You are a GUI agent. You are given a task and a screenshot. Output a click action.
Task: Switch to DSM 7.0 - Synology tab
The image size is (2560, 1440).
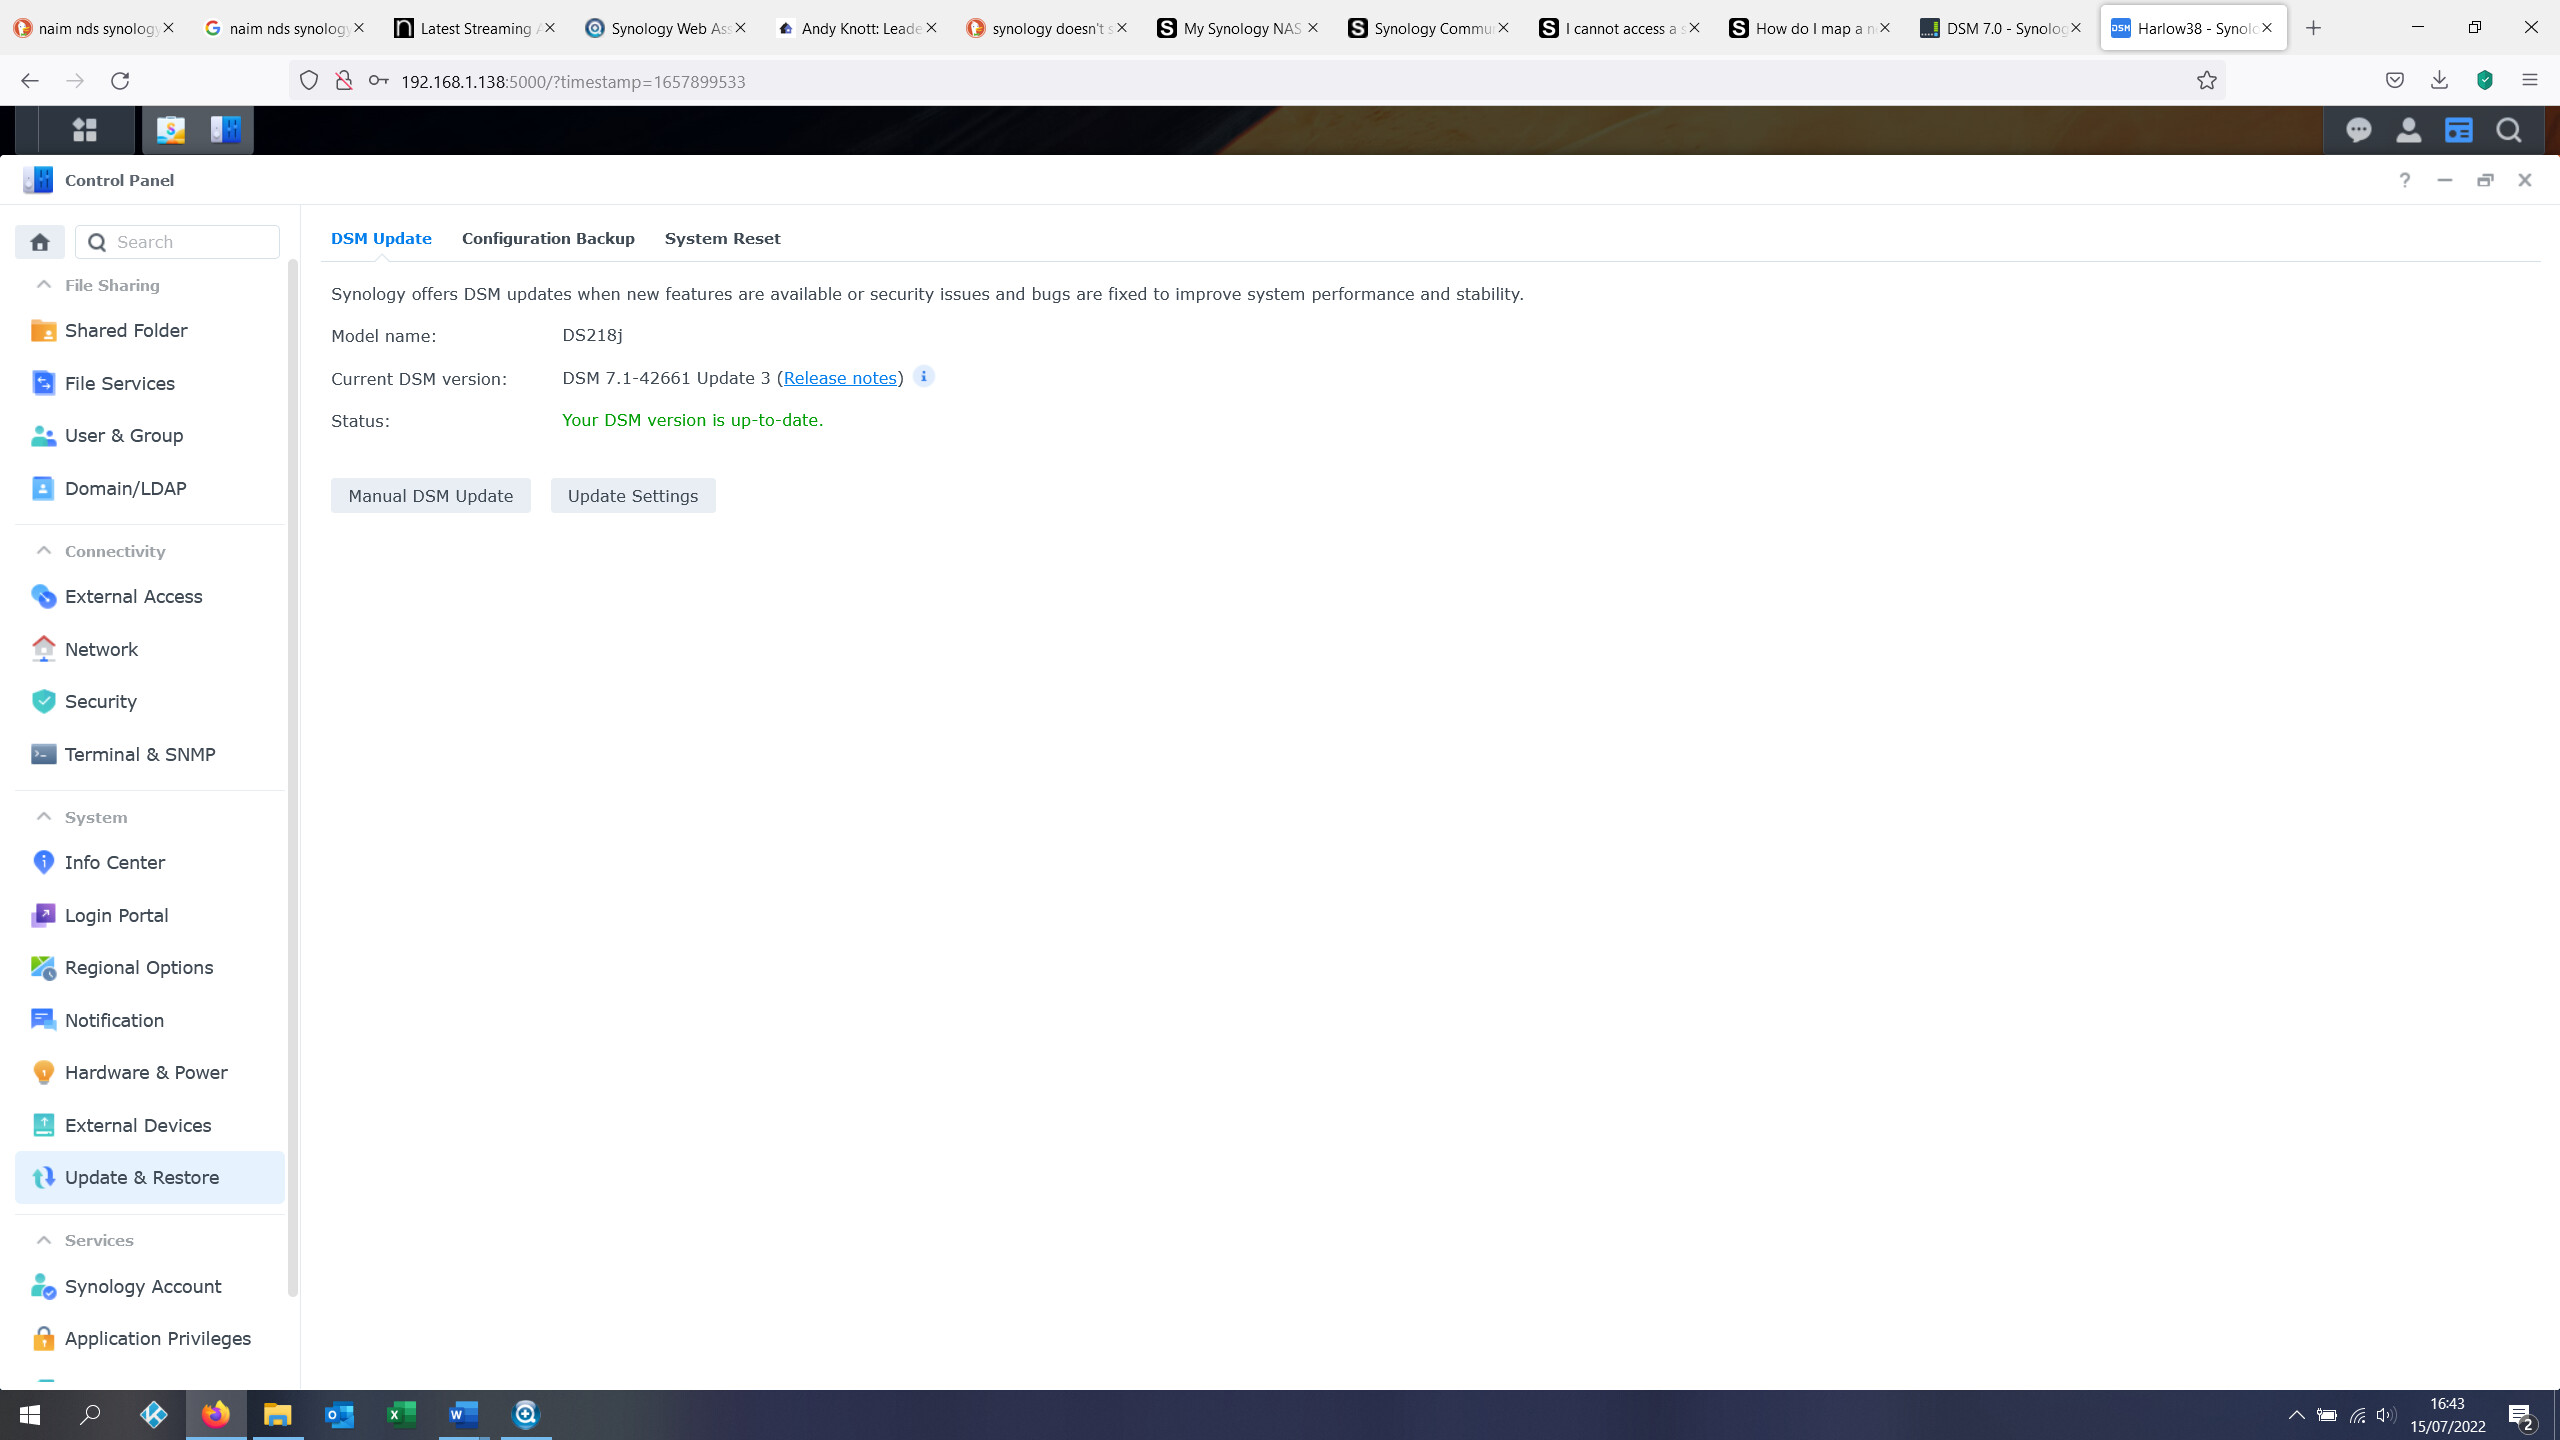pyautogui.click(x=2001, y=28)
